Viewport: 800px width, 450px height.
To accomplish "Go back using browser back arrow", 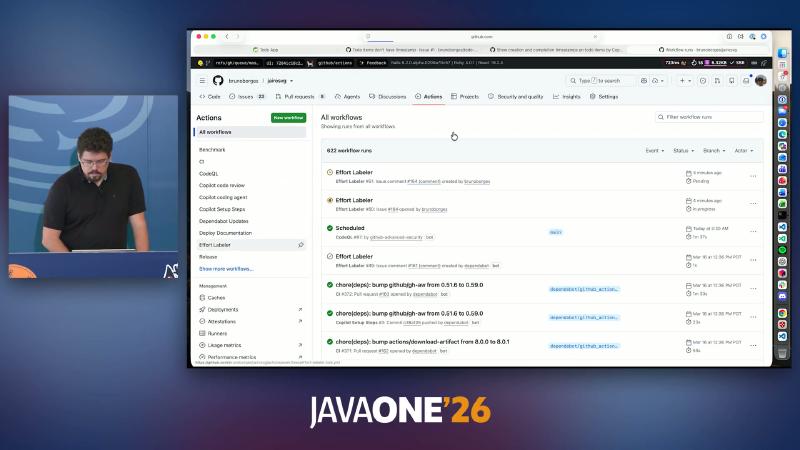I will point(227,37).
